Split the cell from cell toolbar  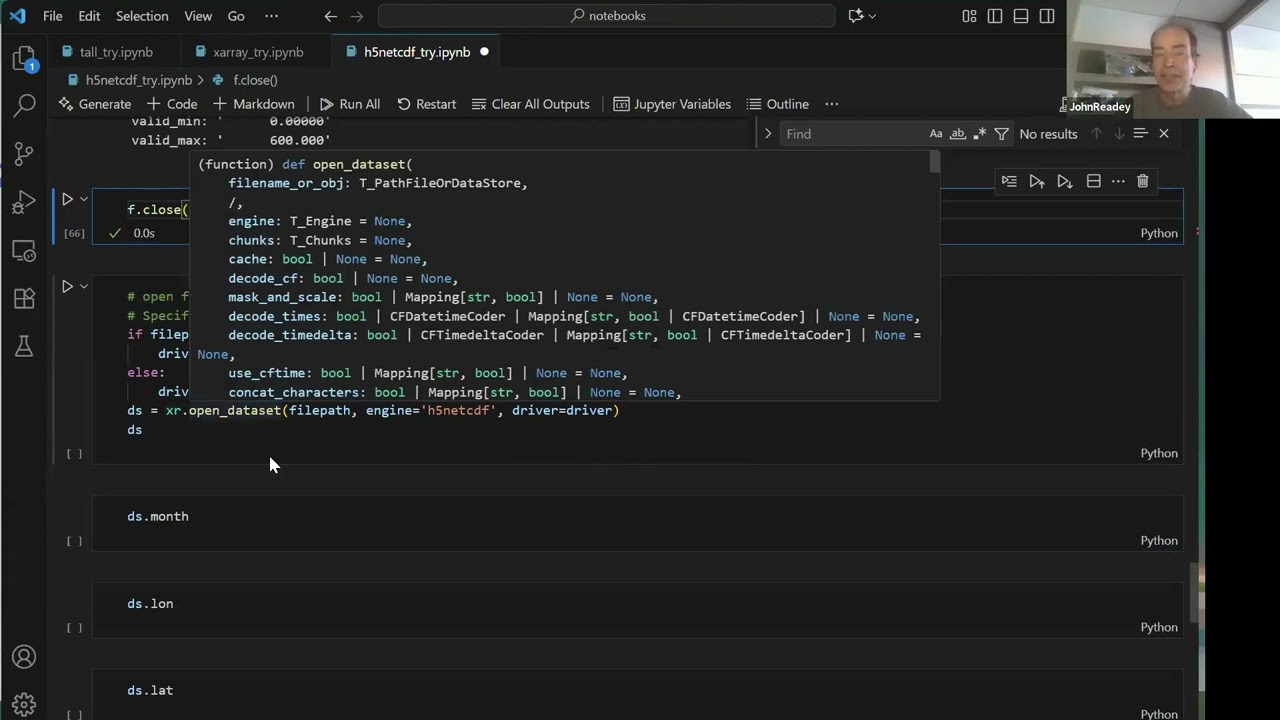pos(1093,181)
